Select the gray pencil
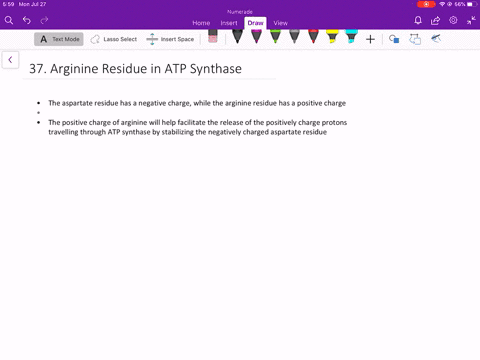This screenshot has width=480, height=360. (294, 37)
